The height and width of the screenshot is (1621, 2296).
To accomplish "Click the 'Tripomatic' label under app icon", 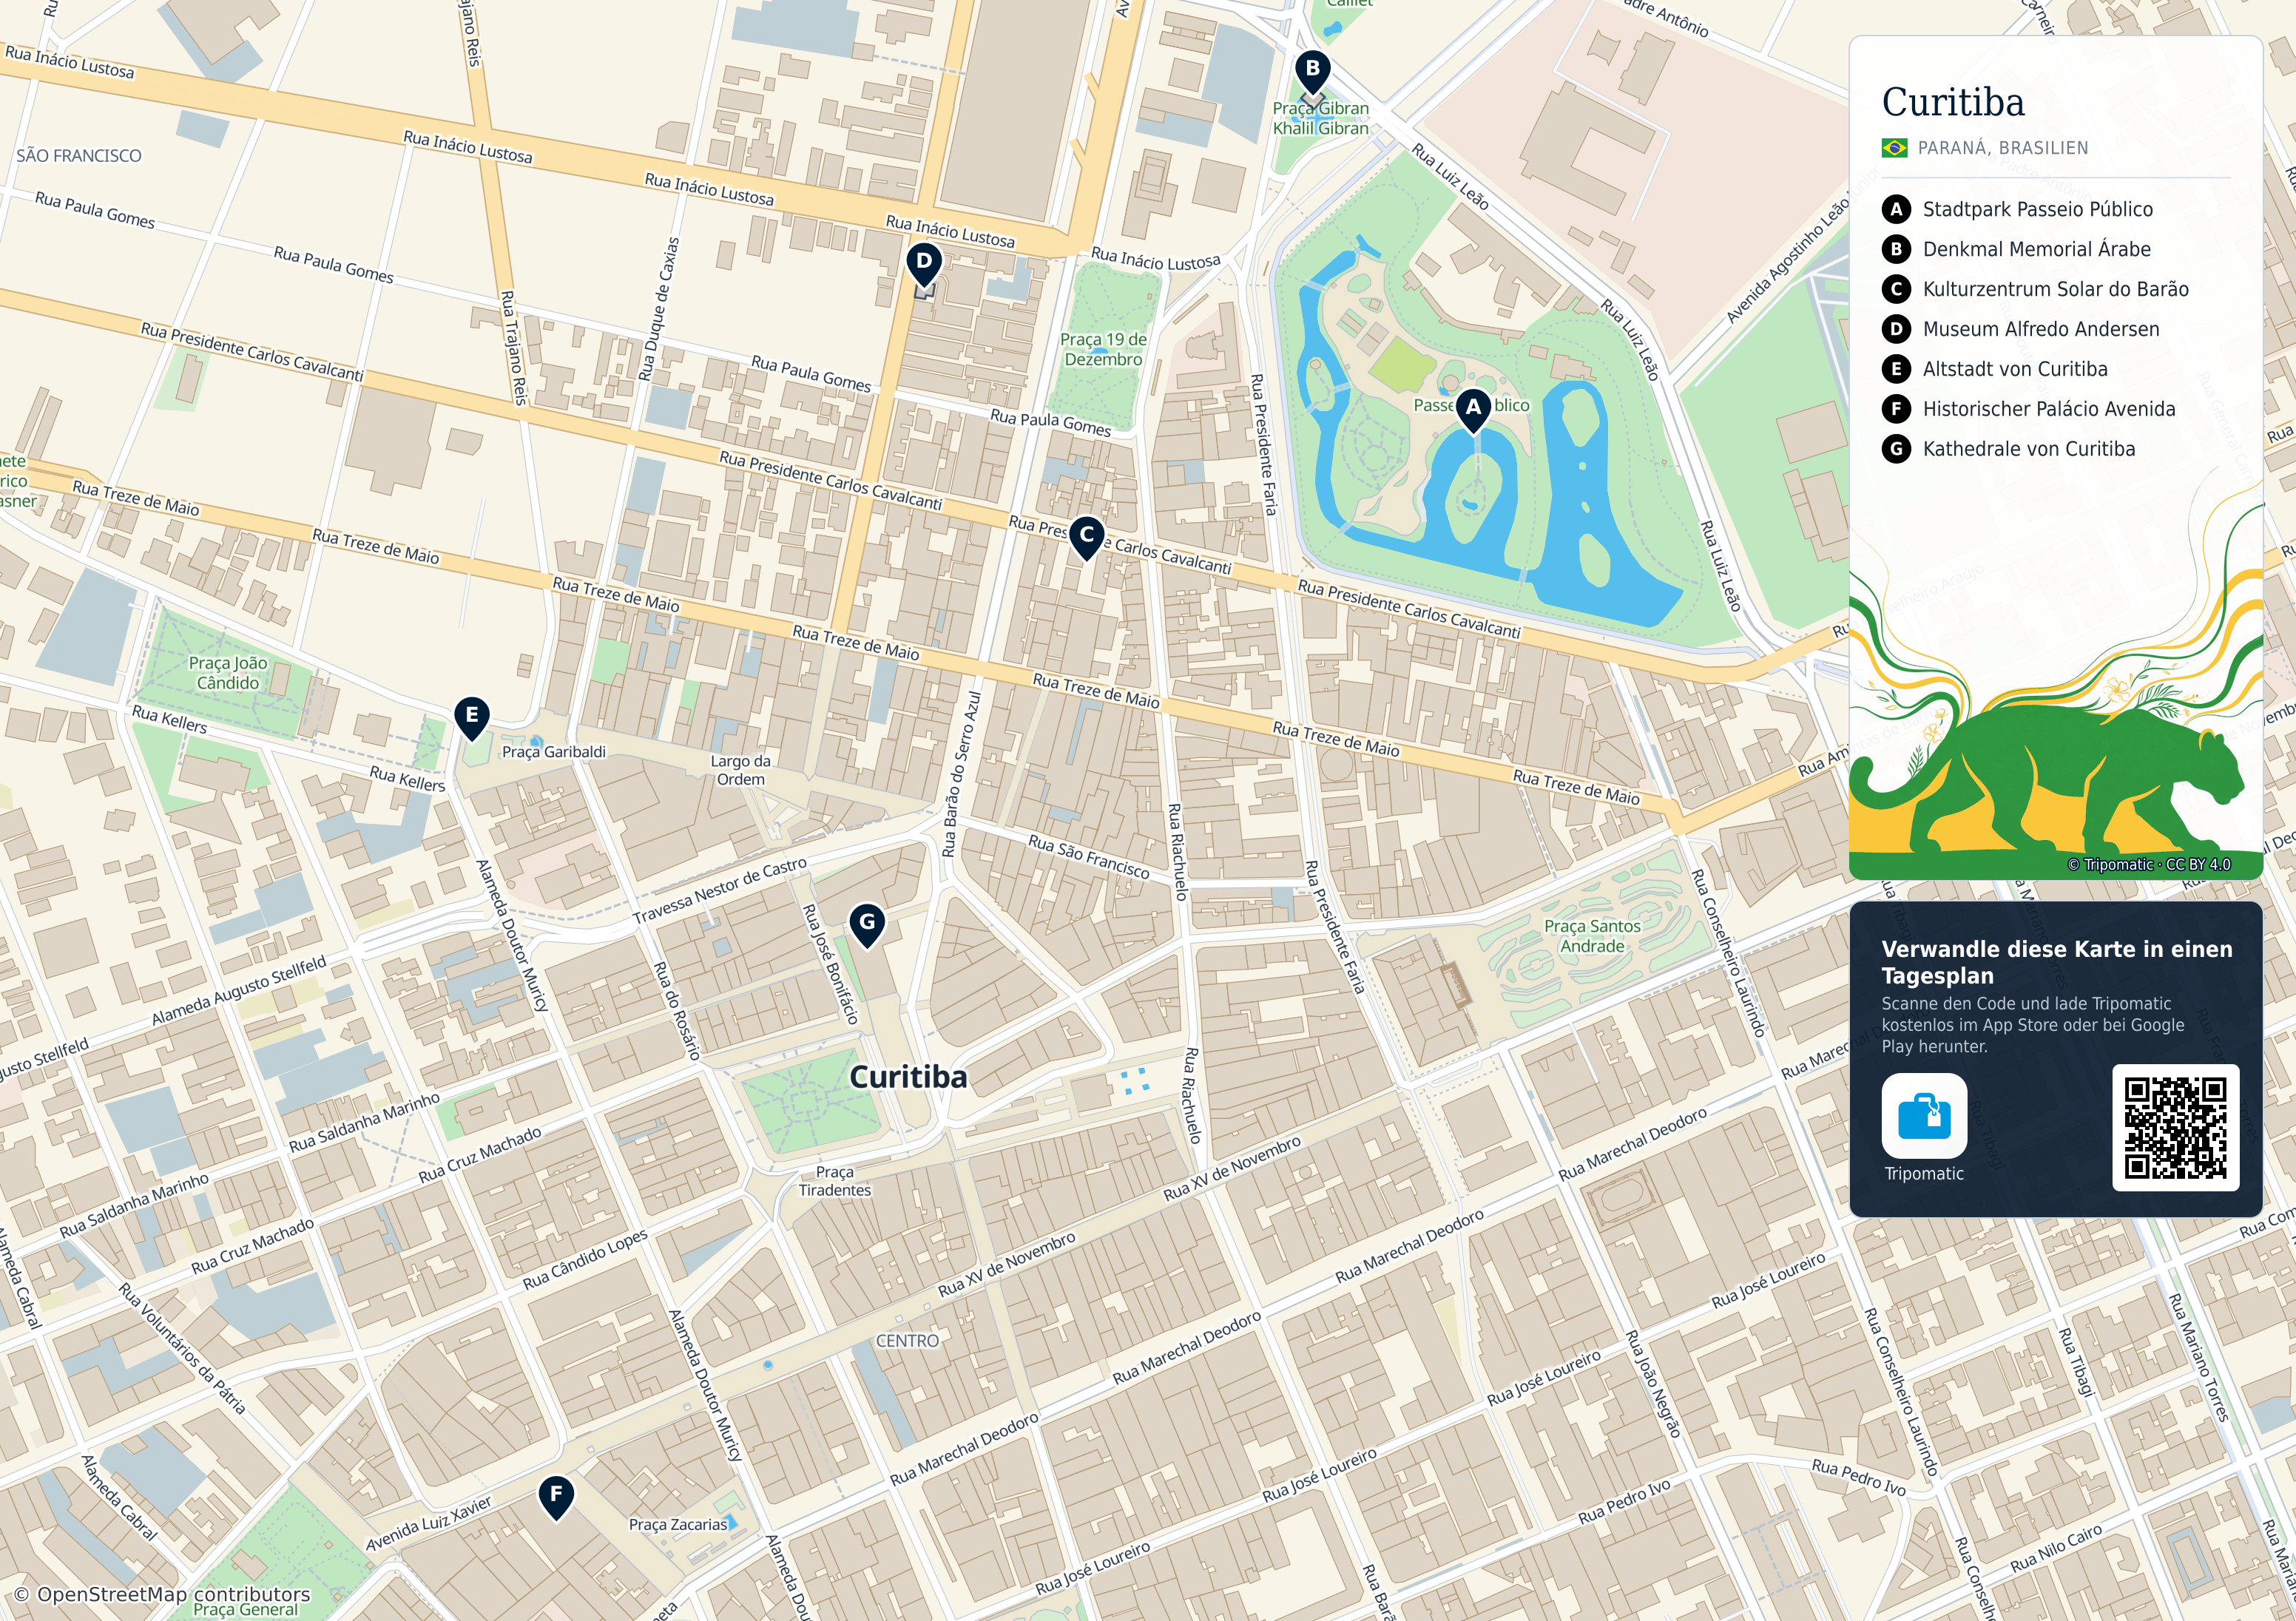I will tap(1924, 1174).
